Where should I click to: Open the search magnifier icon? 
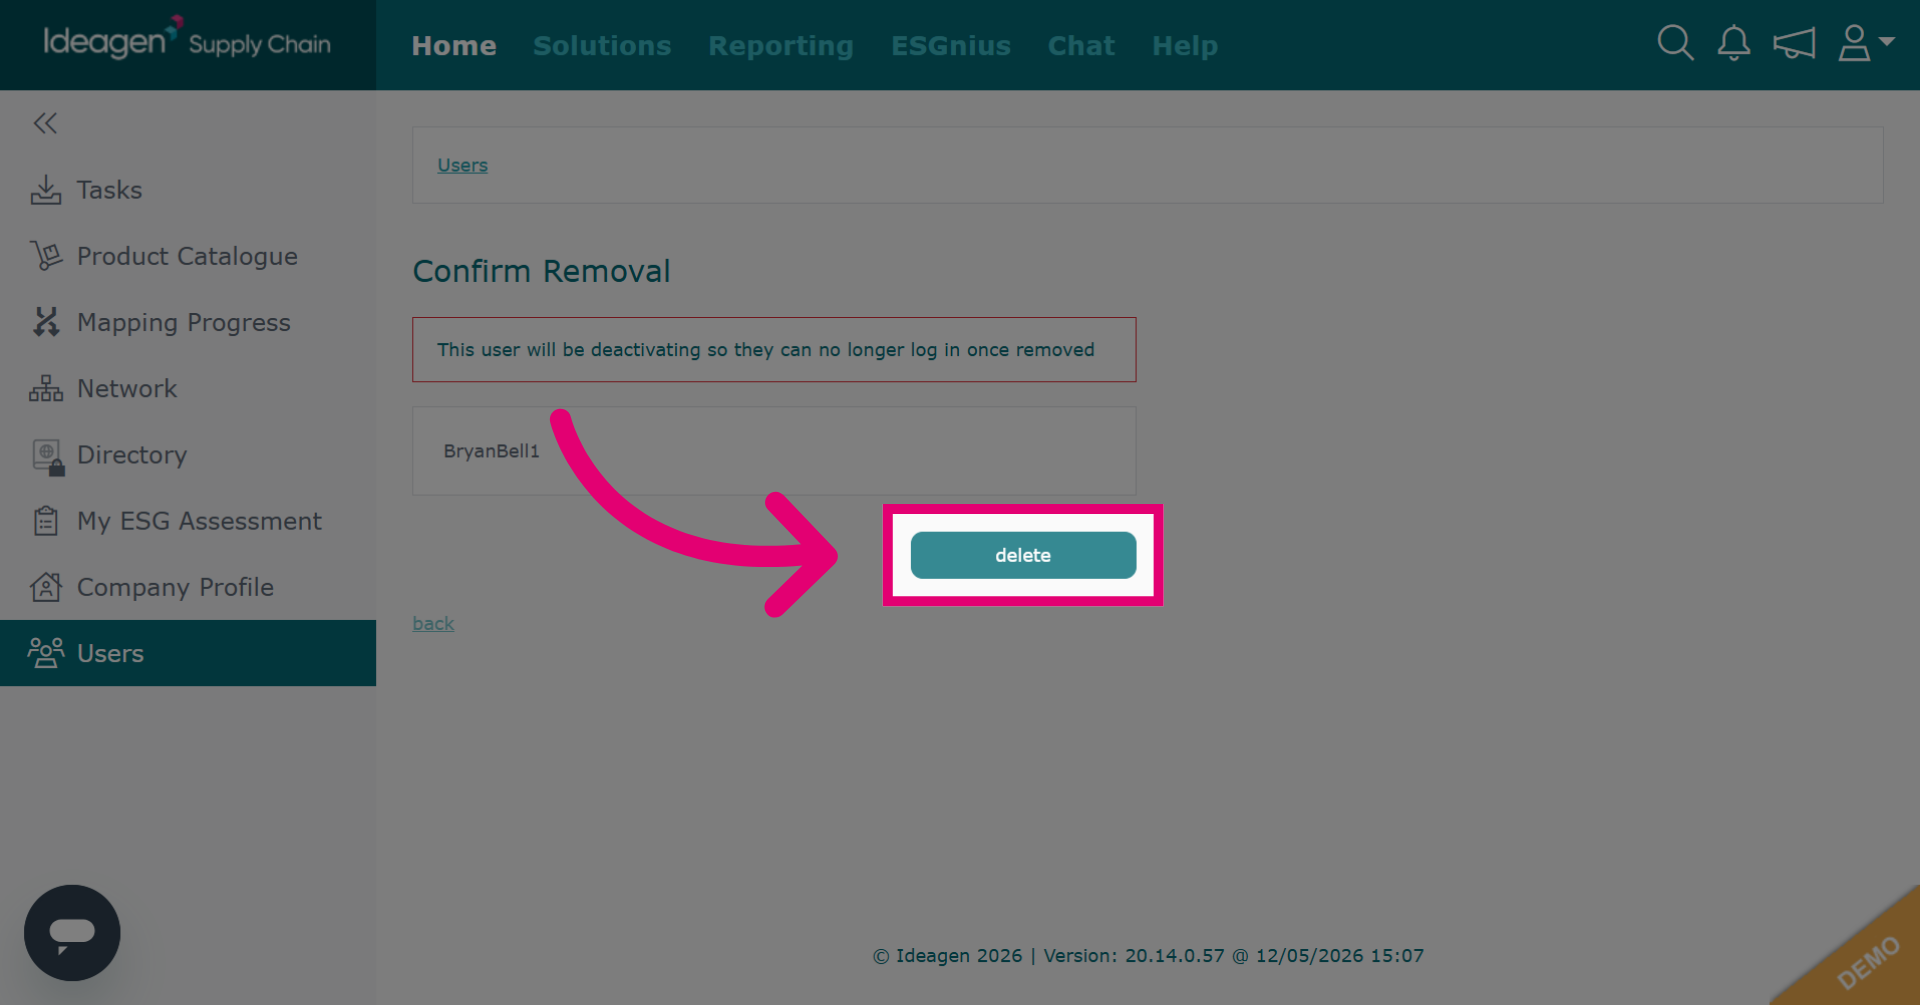1675,43
